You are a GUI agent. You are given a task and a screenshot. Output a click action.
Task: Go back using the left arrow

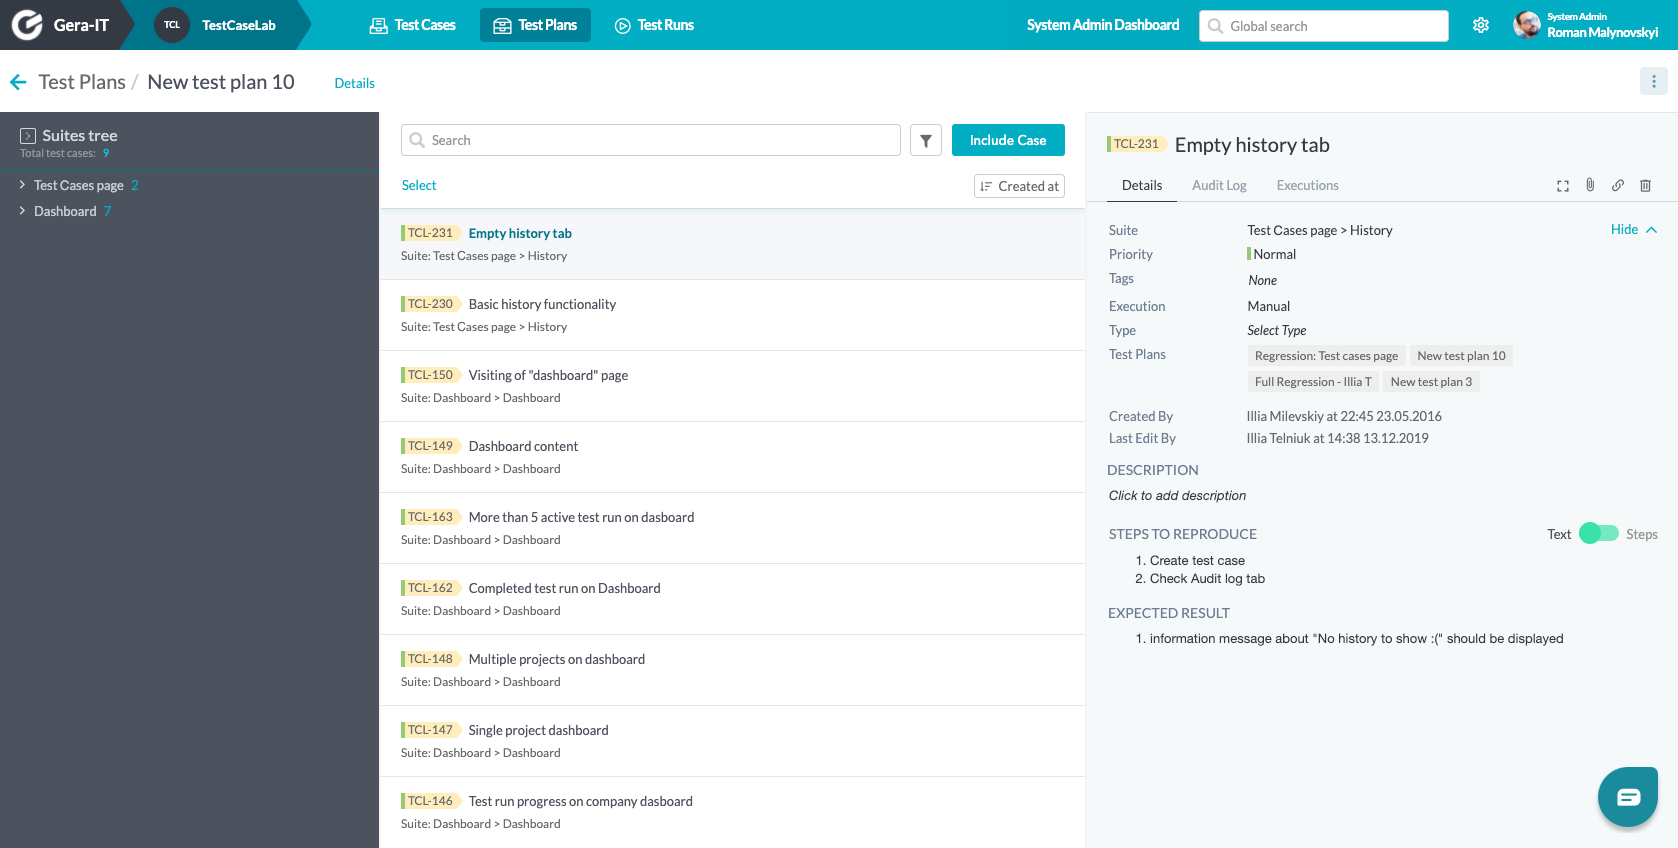pos(18,82)
